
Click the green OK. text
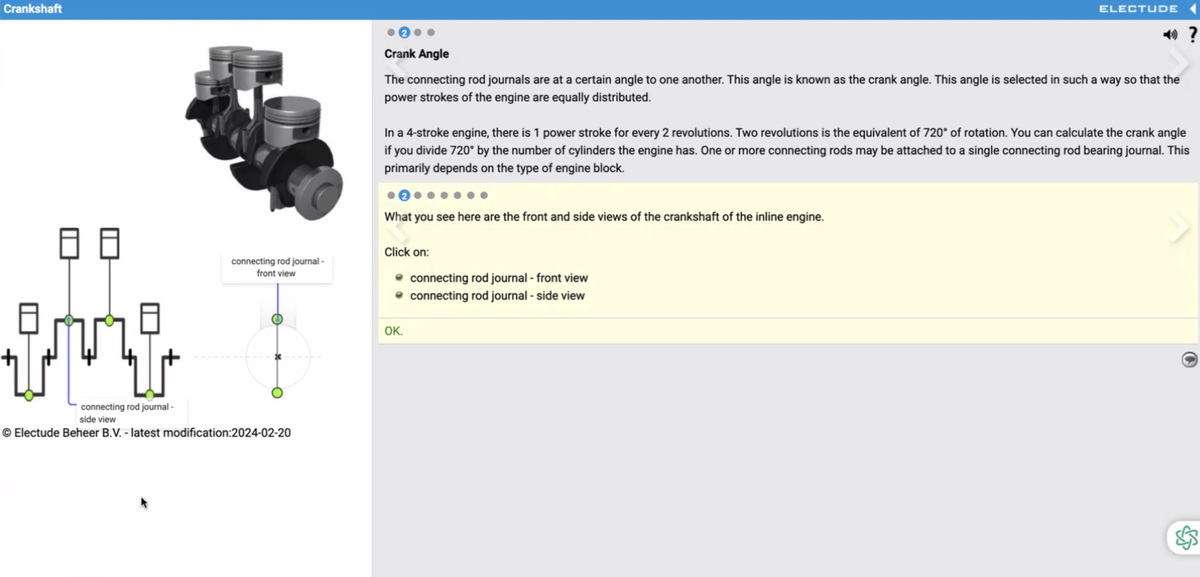coord(394,331)
